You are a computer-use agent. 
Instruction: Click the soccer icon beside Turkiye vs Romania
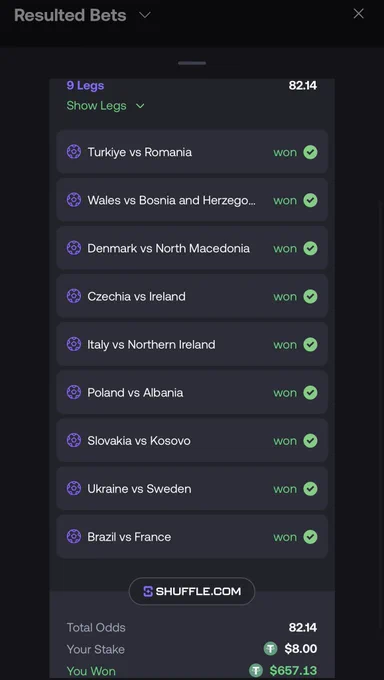point(74,152)
